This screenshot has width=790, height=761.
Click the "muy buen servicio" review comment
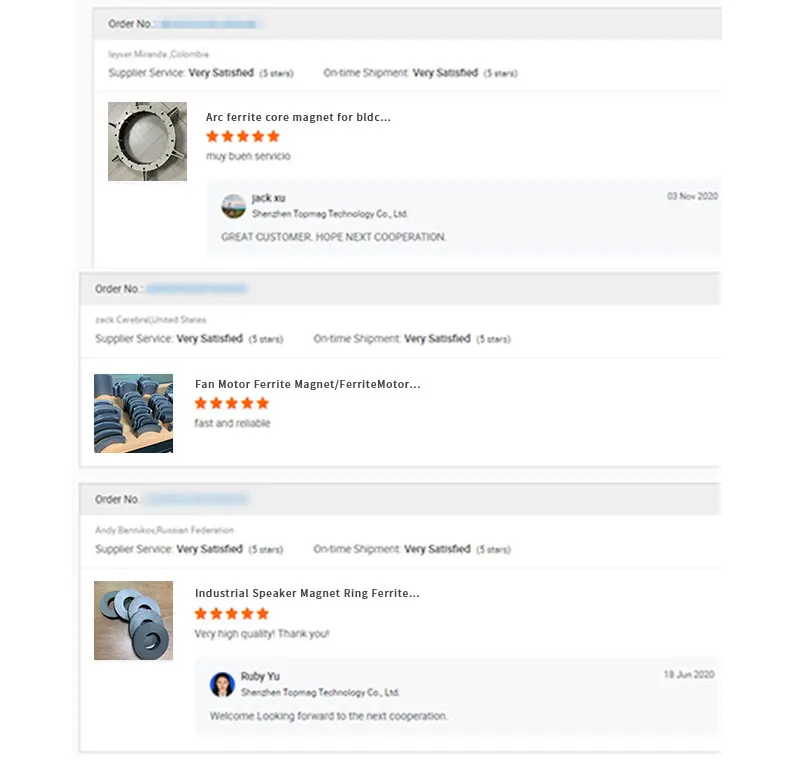[248, 156]
